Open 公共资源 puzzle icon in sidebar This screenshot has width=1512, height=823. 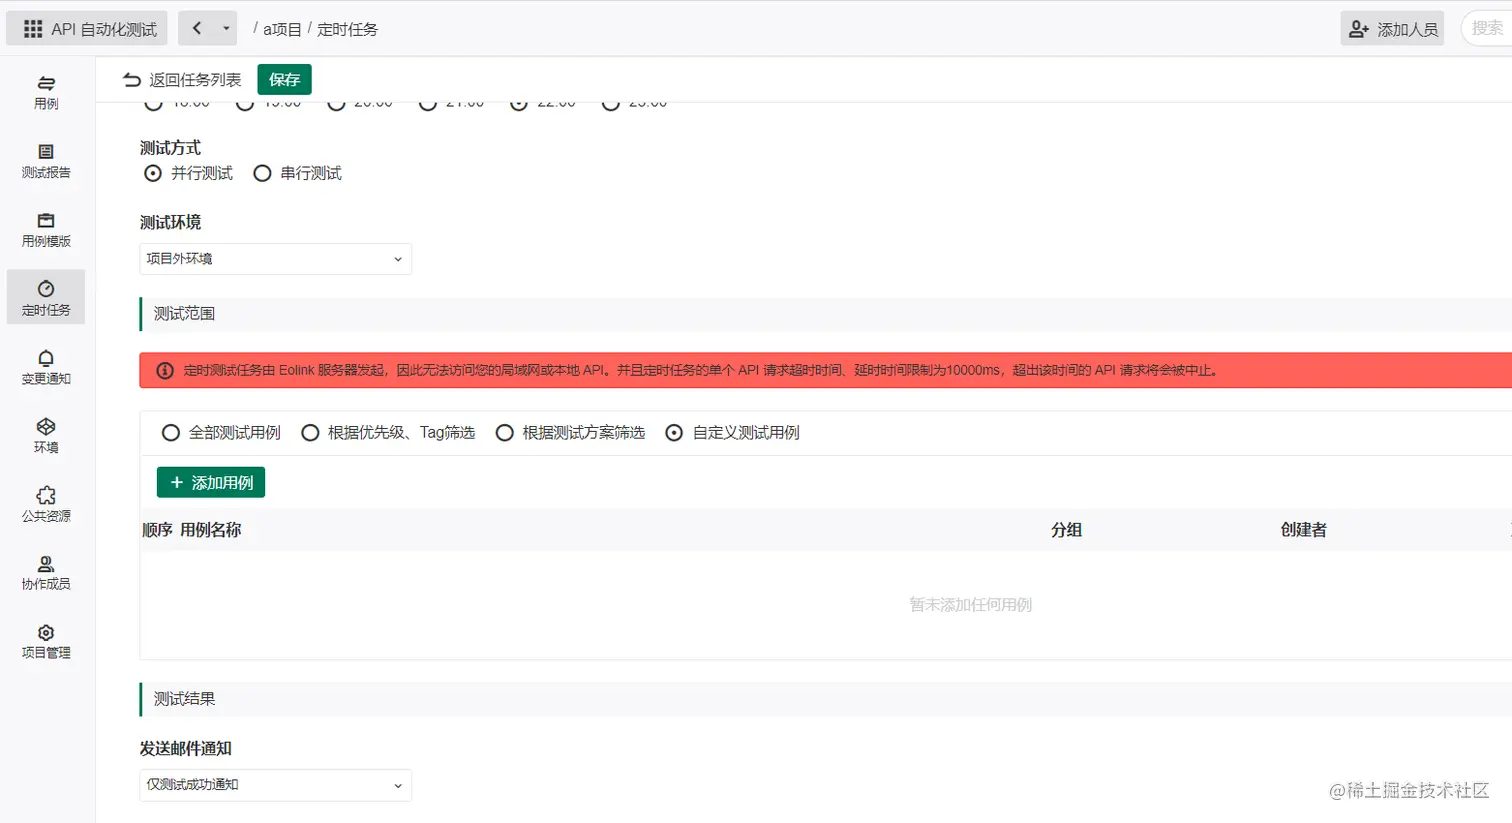(46, 504)
